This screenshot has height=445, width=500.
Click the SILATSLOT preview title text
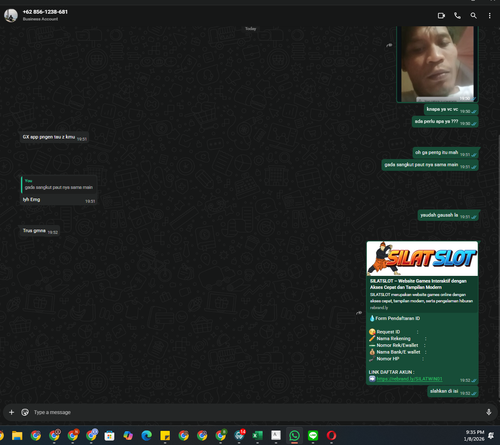tap(418, 284)
